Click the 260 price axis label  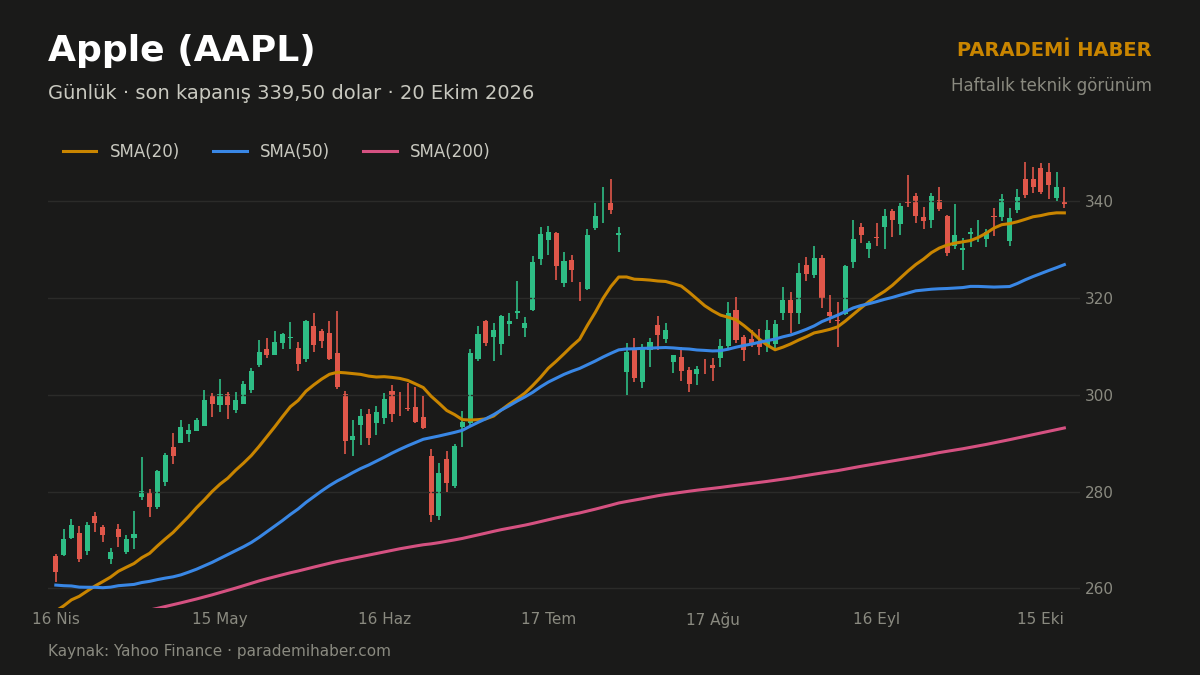point(1099,589)
